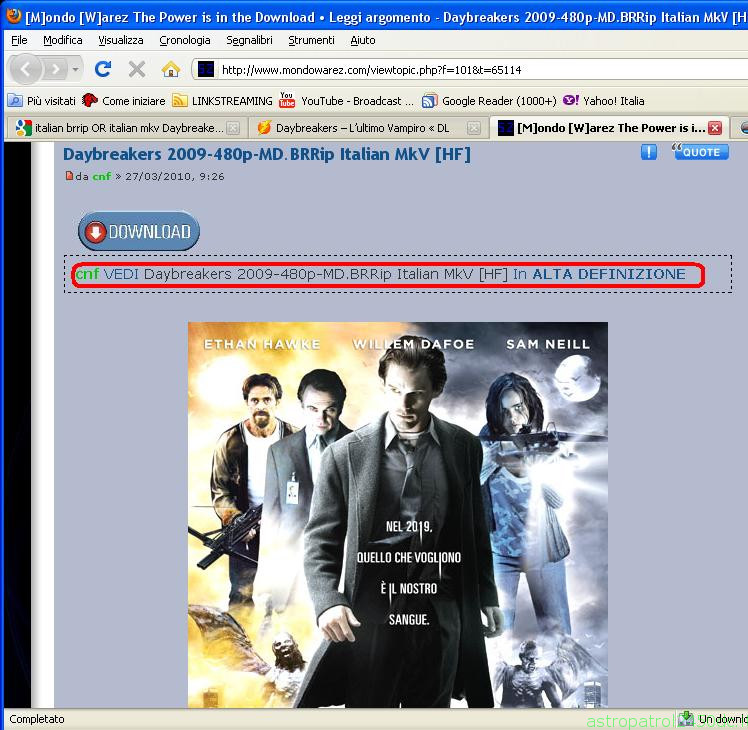Open the Yahoo! Italia bookmark
748x730 pixels.
coord(604,101)
